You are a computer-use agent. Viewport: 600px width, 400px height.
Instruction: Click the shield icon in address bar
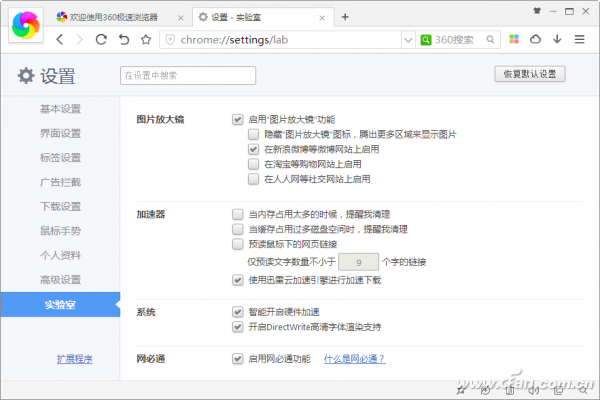[170, 40]
